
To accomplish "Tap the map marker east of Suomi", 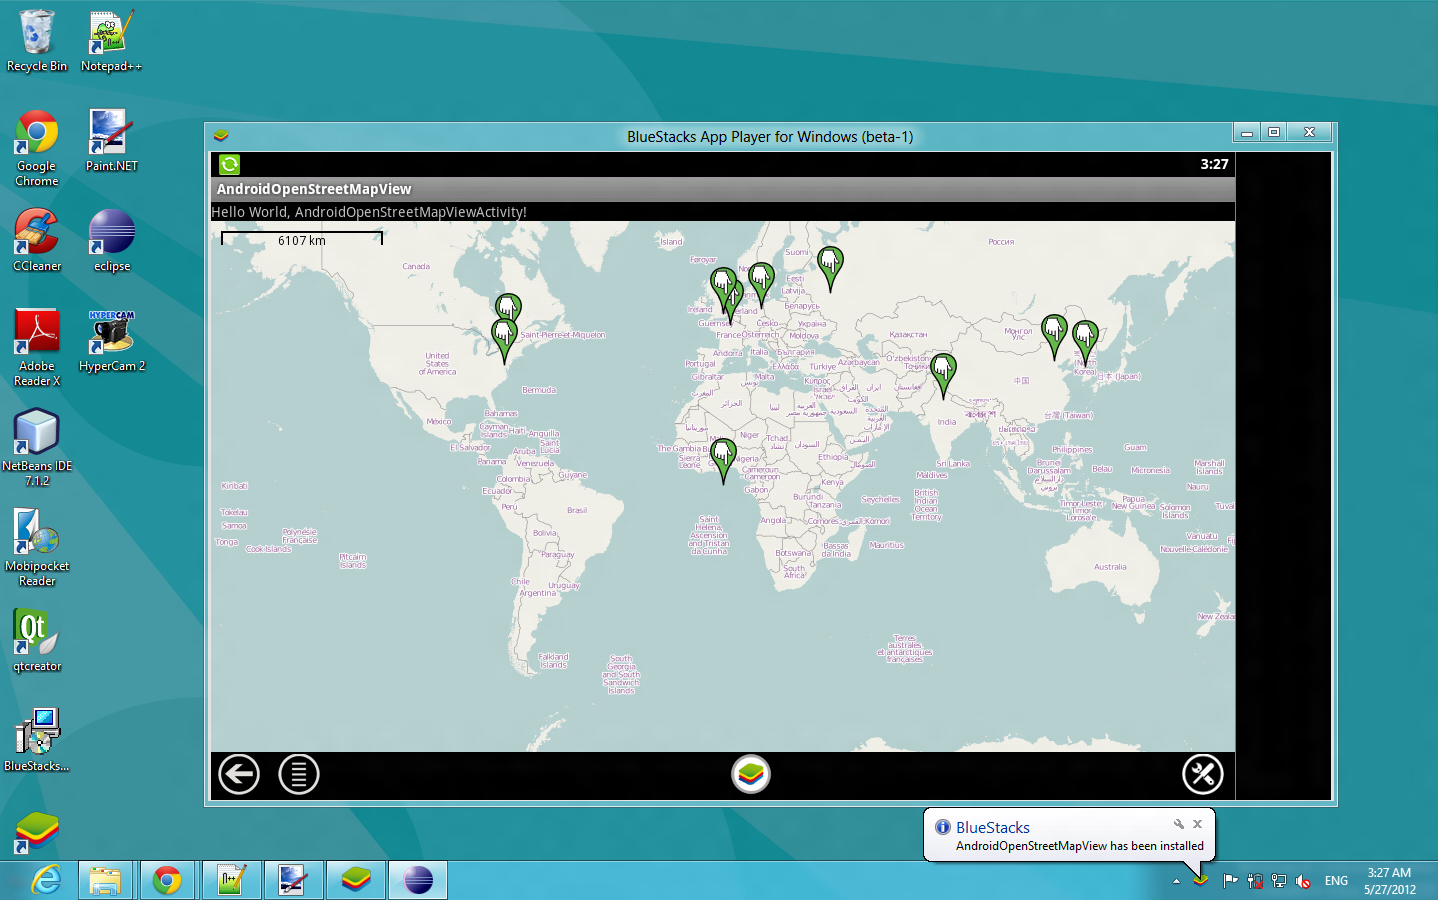I will [x=830, y=269].
